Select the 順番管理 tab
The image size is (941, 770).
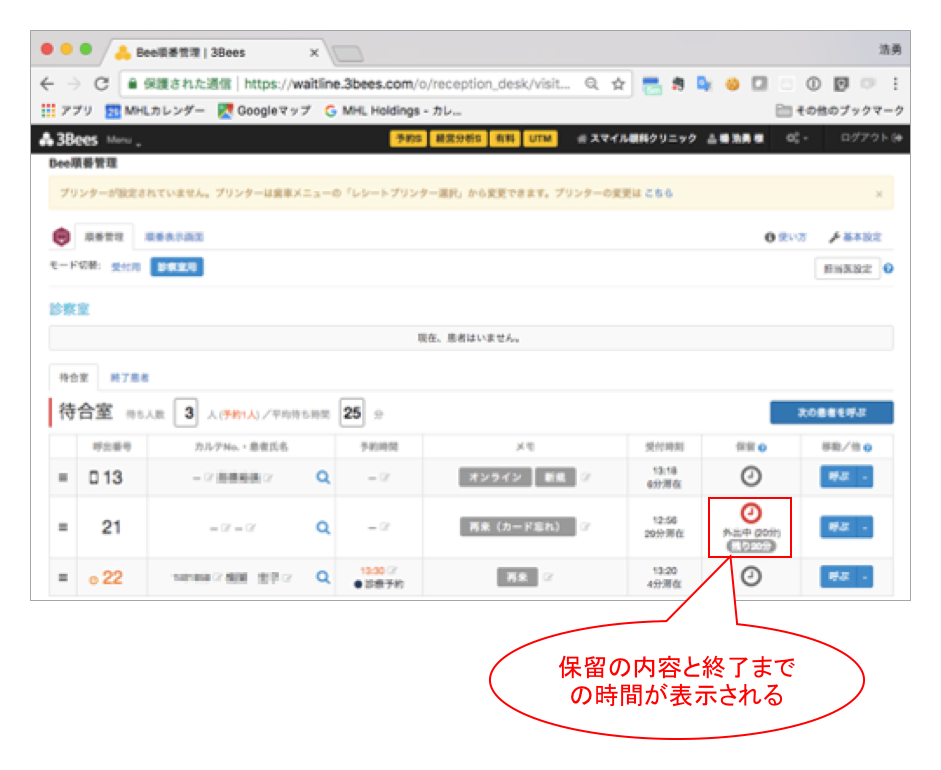pos(104,236)
